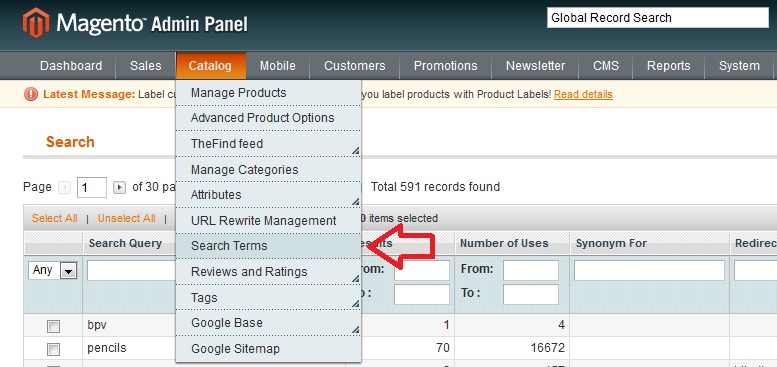Expand TheFind feed submenu arrow

[x=355, y=151]
